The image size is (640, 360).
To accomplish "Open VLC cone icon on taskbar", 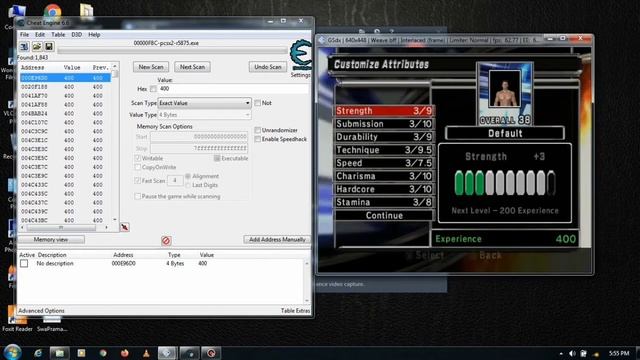I will (146, 353).
